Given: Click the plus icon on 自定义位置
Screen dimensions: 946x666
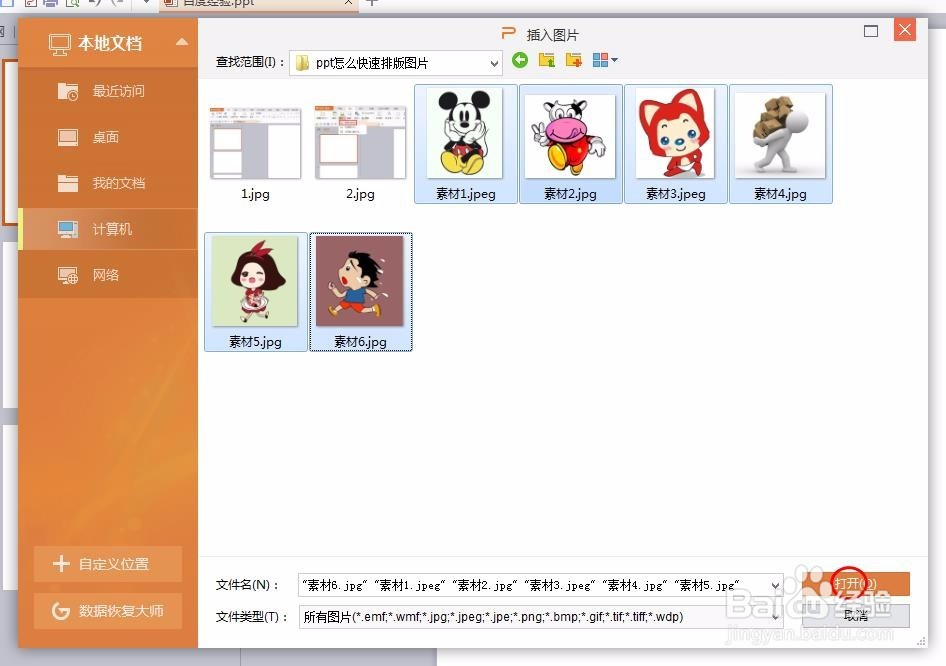Looking at the screenshot, I should tap(61, 563).
